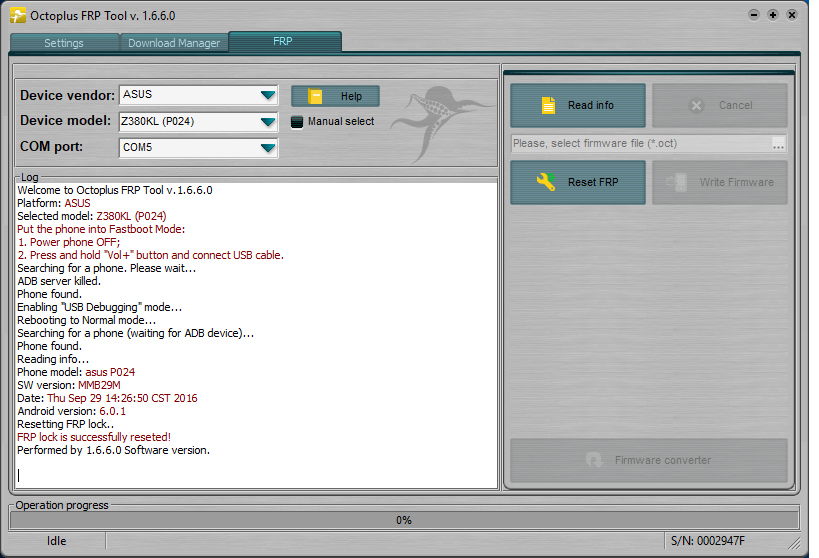
Task: Click log line 'Date: Thu Sep 29 14:26:50 CST 2016'
Action: (108, 398)
